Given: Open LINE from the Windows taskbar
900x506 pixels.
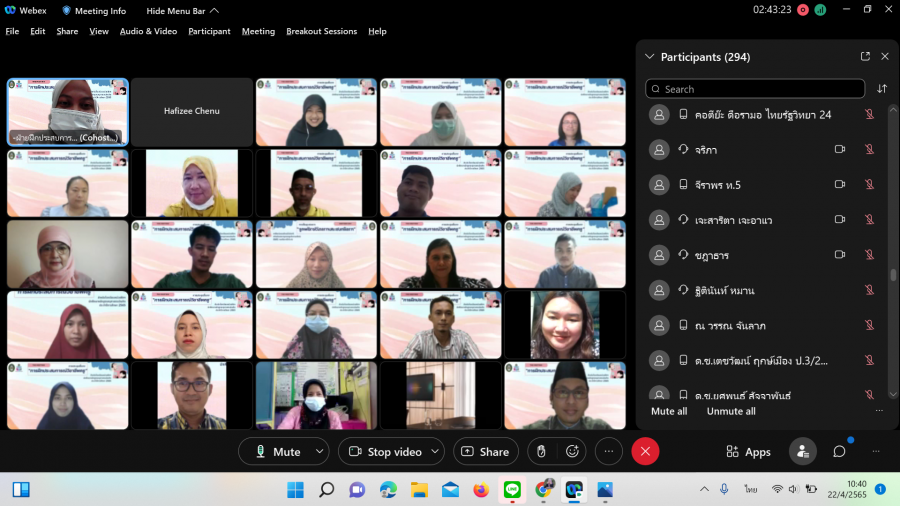Looking at the screenshot, I should pyautogui.click(x=512, y=490).
